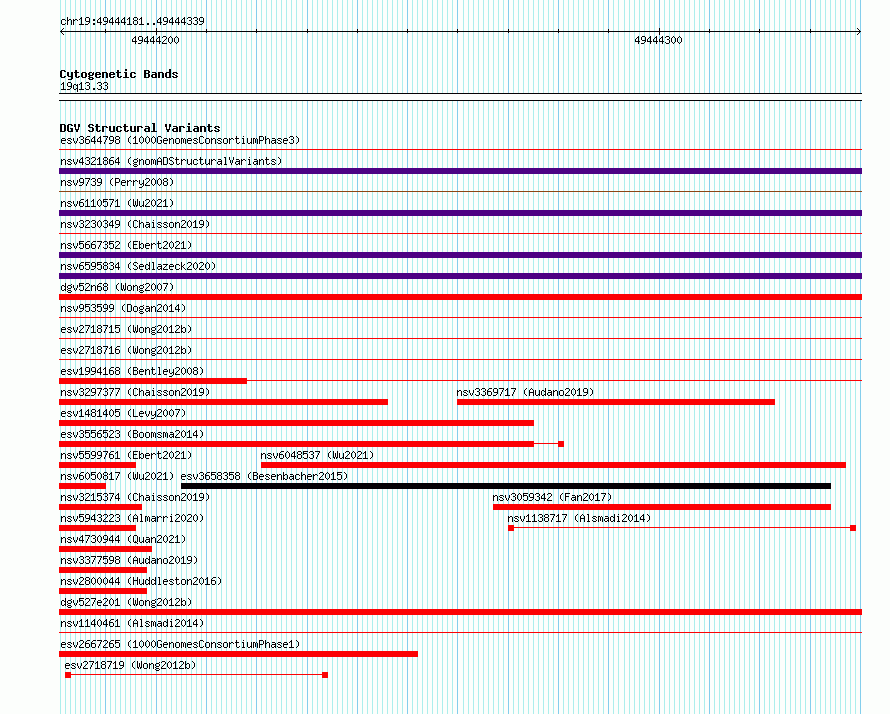This screenshot has width=890, height=714.
Task: Select the esv2718715 Wong2012b label
Action: point(126,329)
